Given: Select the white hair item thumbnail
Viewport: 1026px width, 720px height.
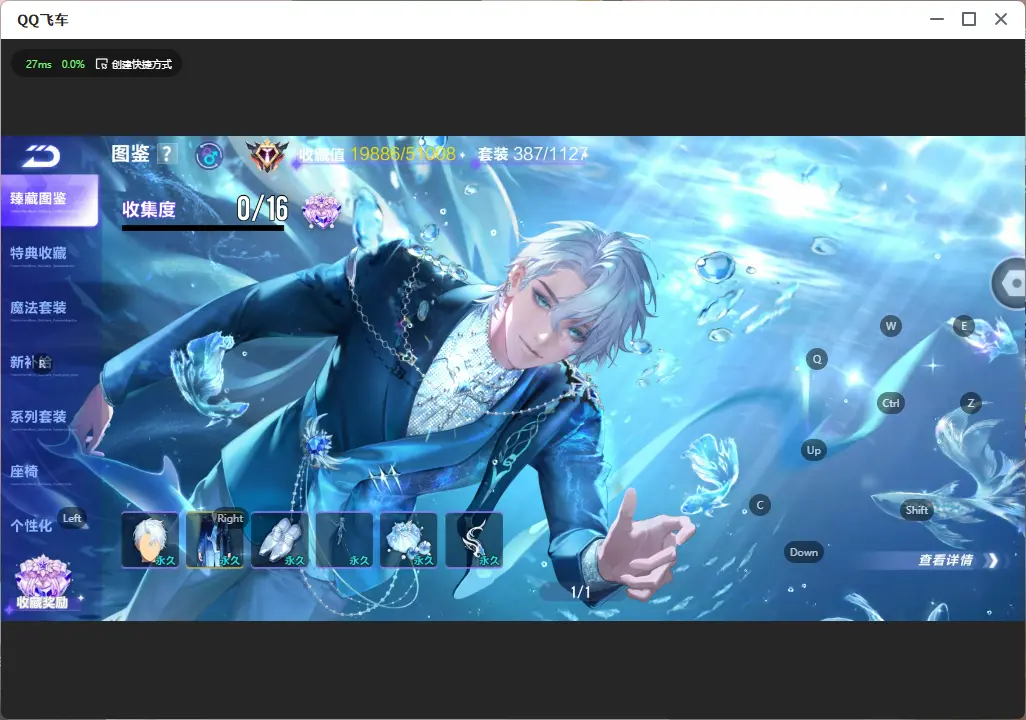Looking at the screenshot, I should click(x=150, y=540).
